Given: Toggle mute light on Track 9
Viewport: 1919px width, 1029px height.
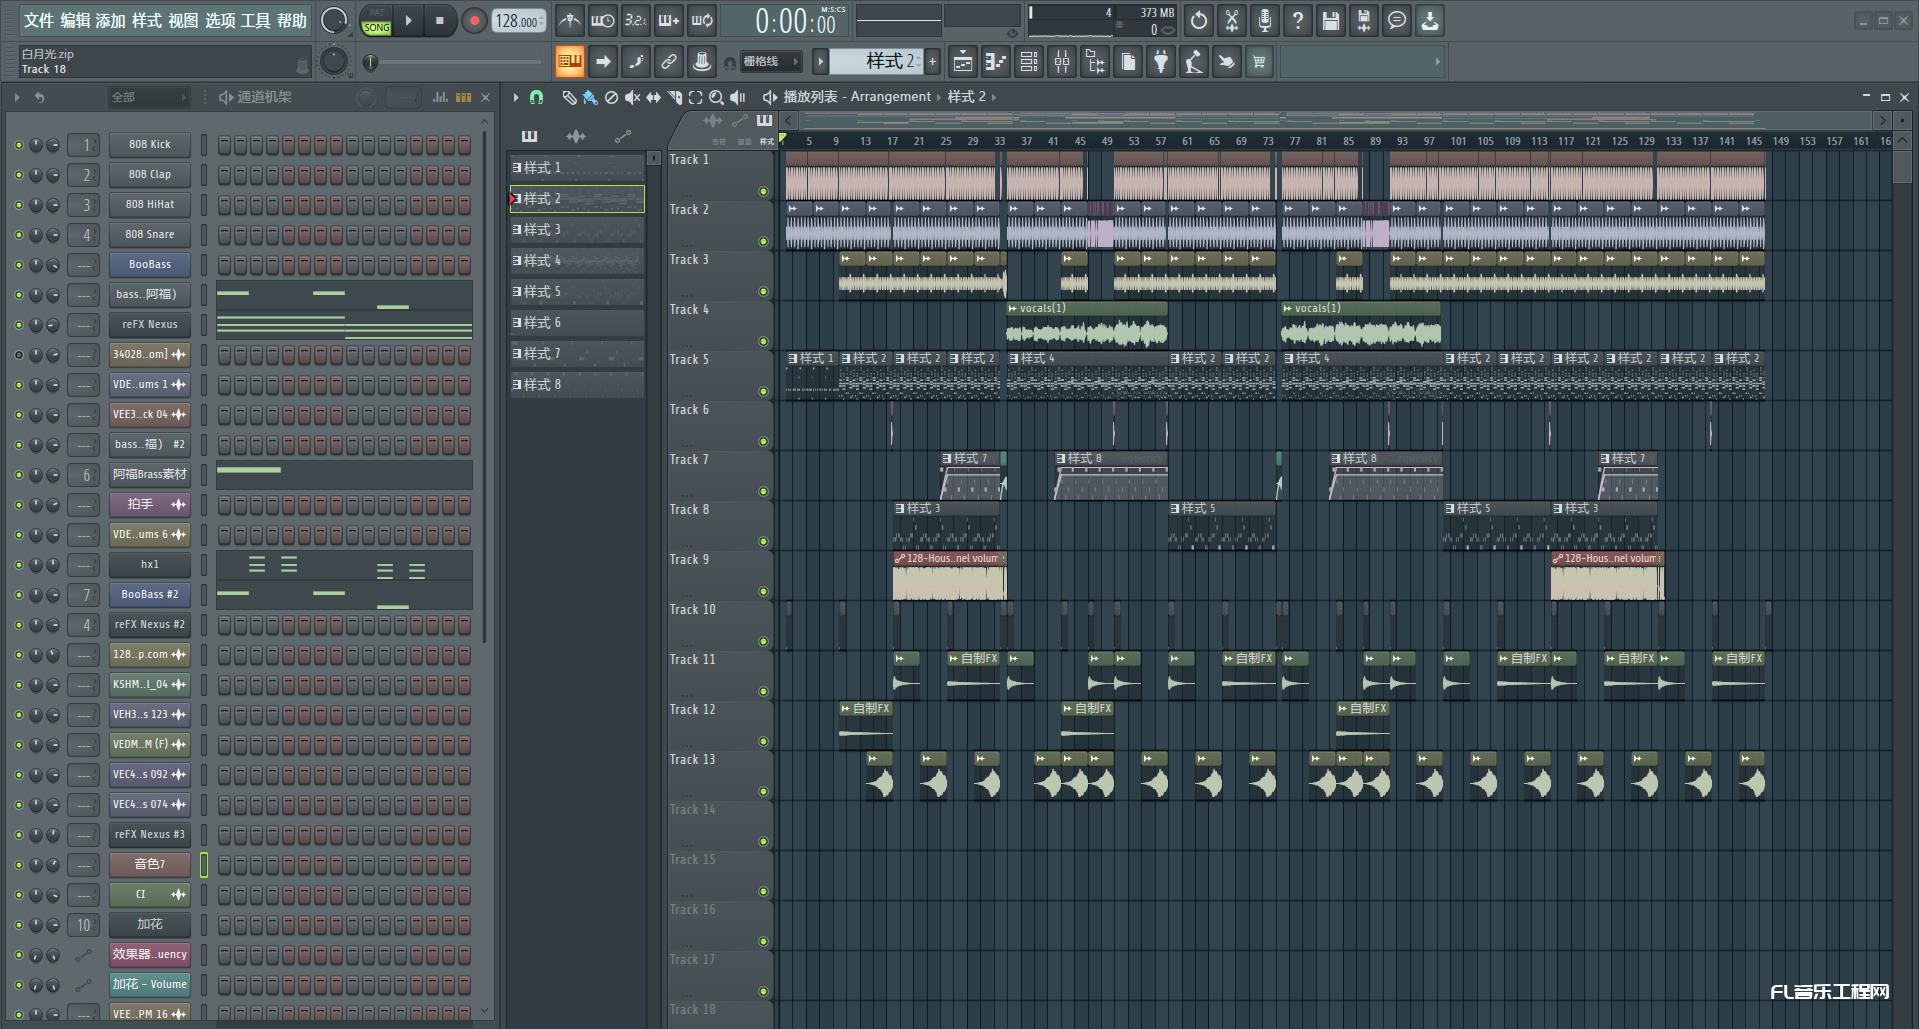Looking at the screenshot, I should point(763,591).
